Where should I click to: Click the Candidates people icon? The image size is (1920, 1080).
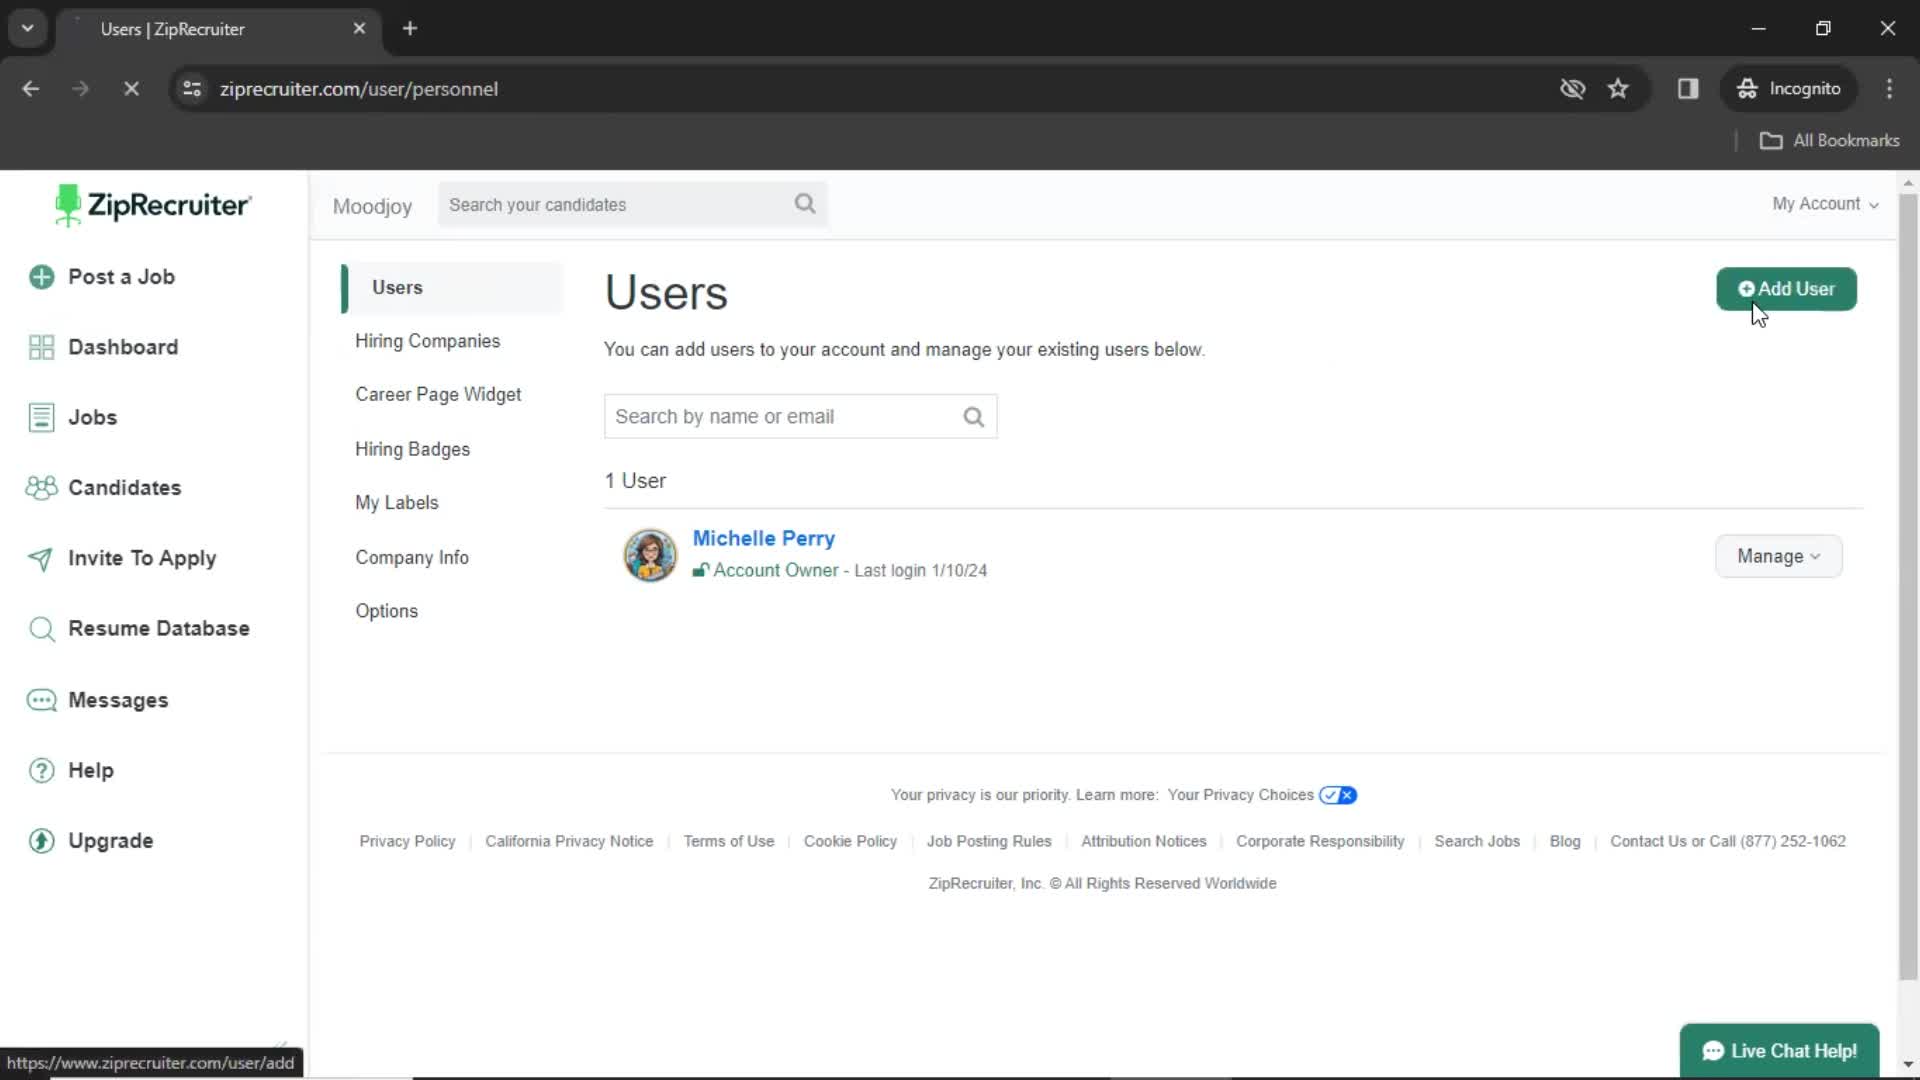(x=41, y=488)
